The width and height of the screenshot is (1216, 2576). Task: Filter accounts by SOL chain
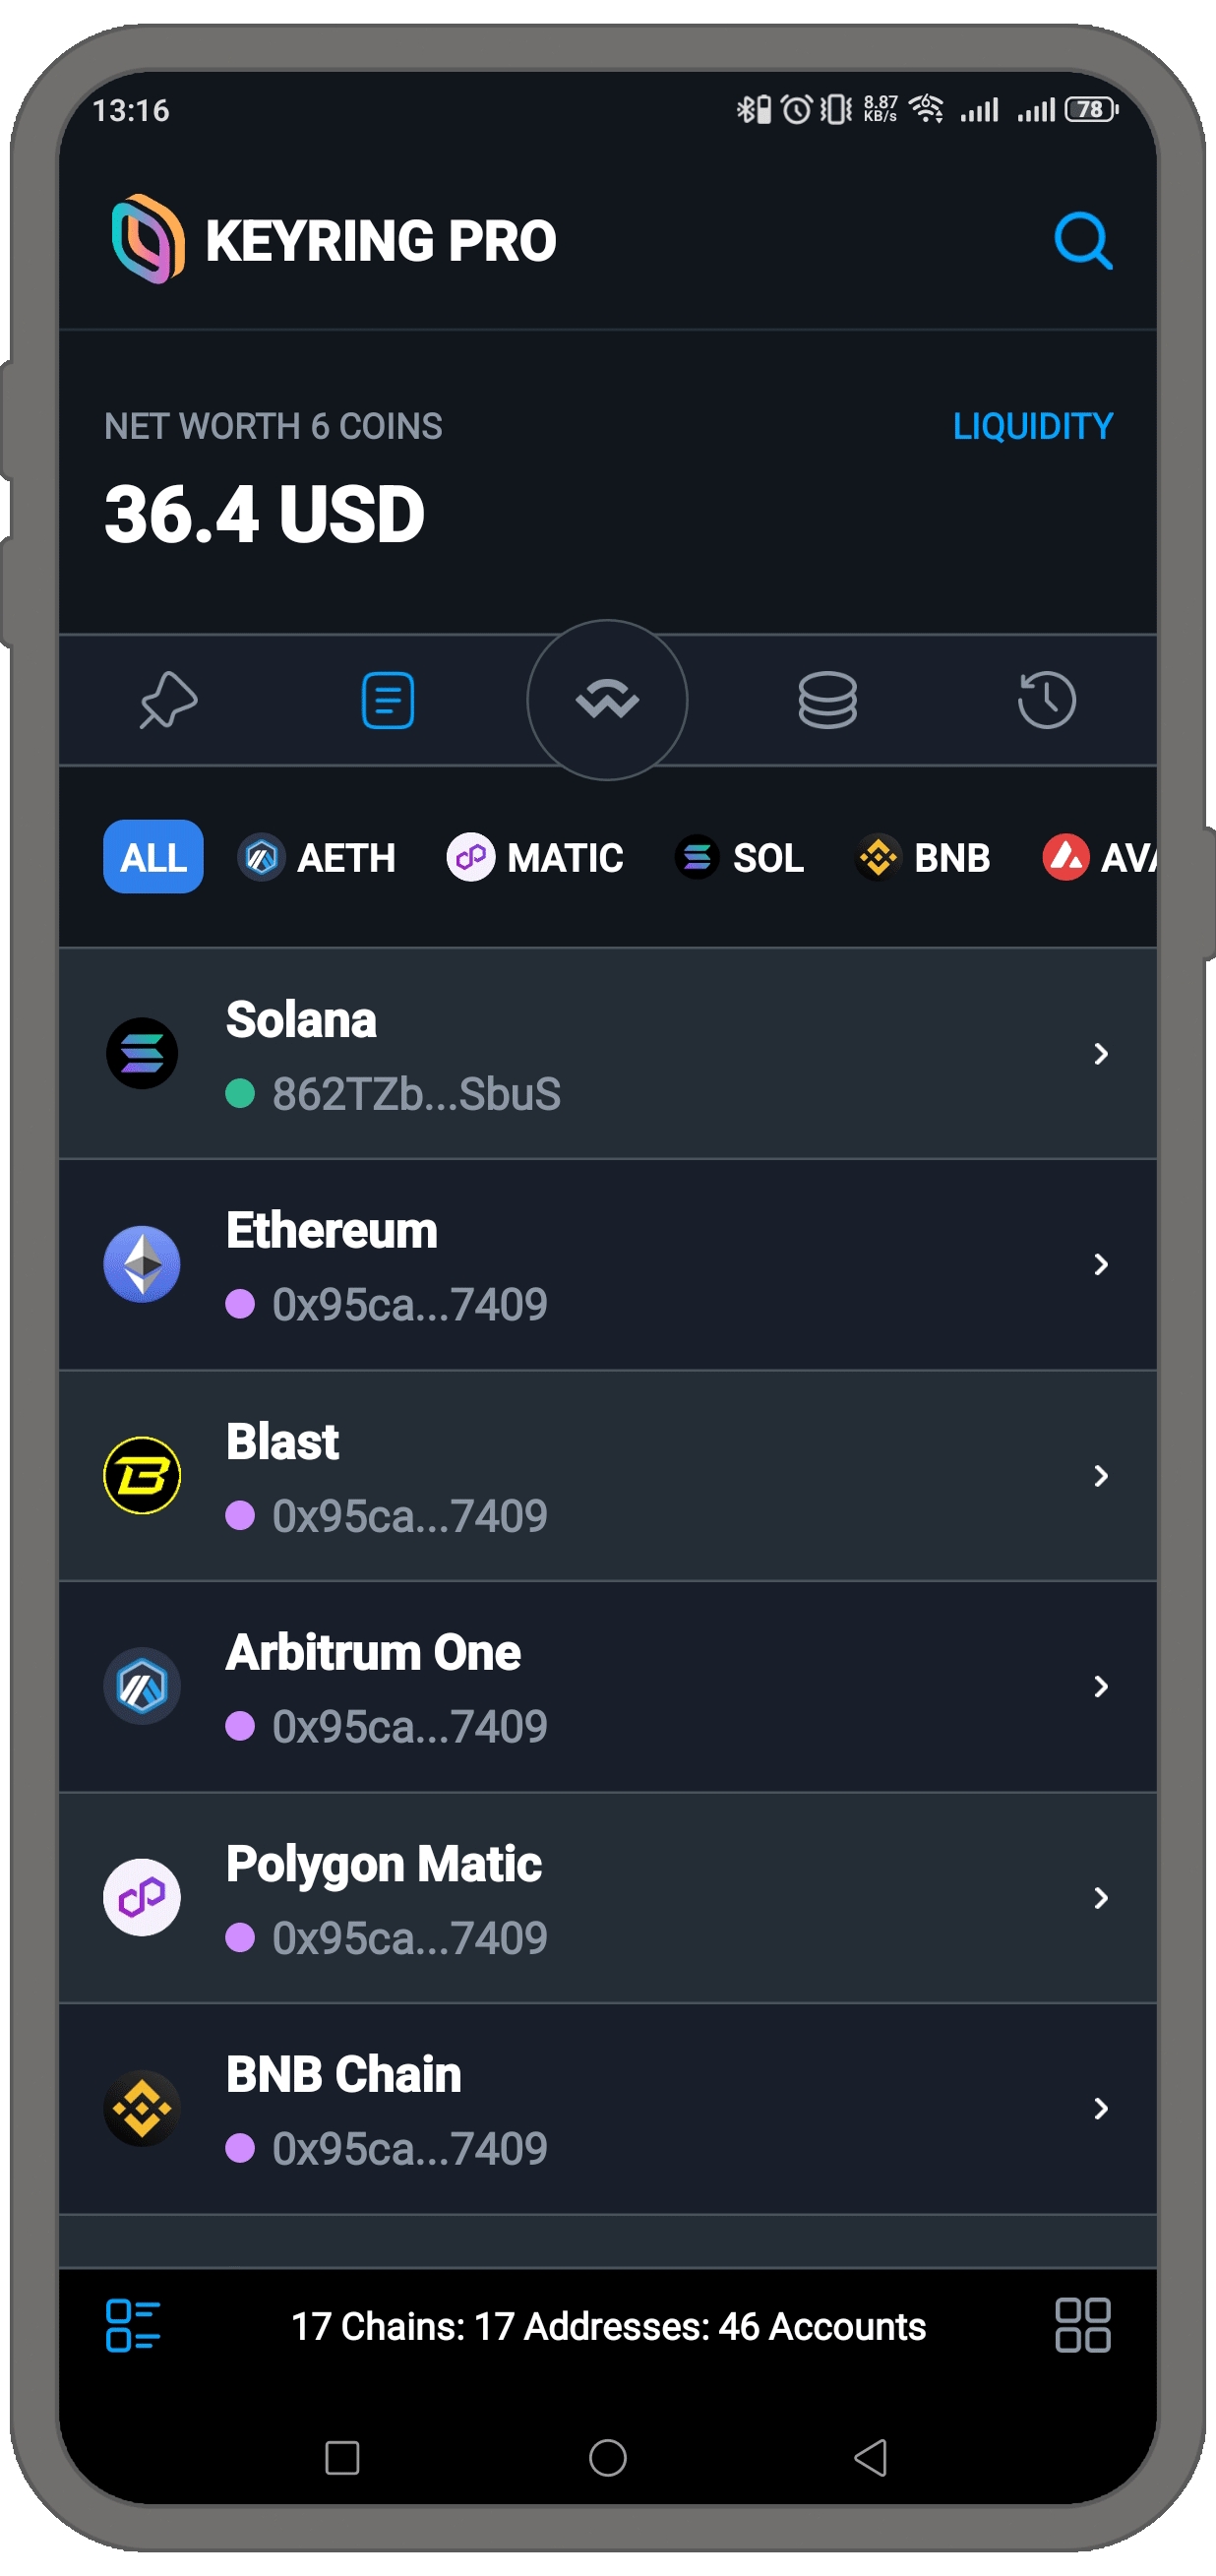coord(739,857)
